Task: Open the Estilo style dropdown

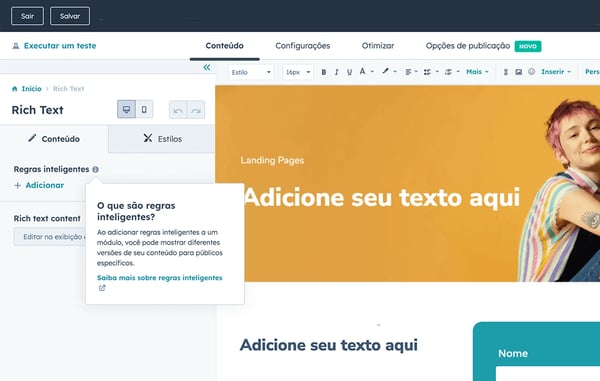Action: tap(251, 72)
